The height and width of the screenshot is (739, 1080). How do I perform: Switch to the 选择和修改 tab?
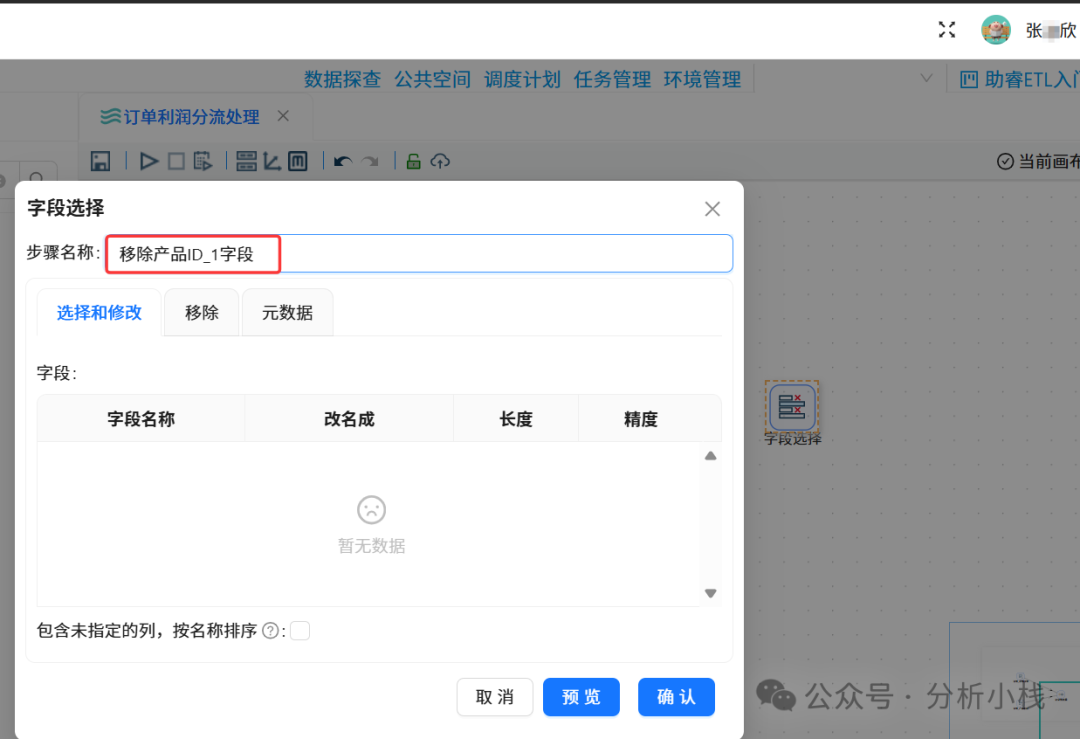click(x=99, y=313)
